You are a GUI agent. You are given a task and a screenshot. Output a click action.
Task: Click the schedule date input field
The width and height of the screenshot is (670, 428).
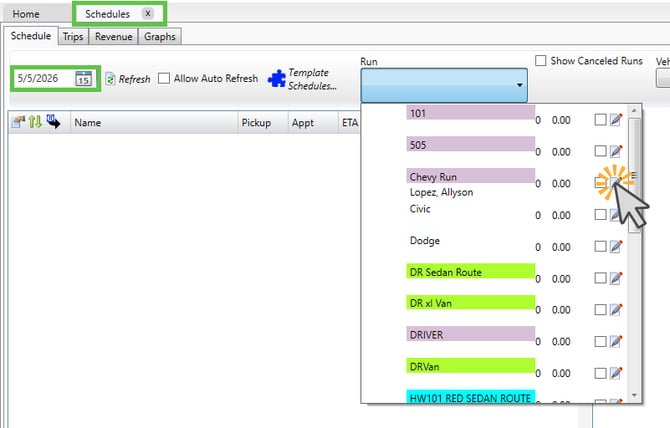pos(44,79)
